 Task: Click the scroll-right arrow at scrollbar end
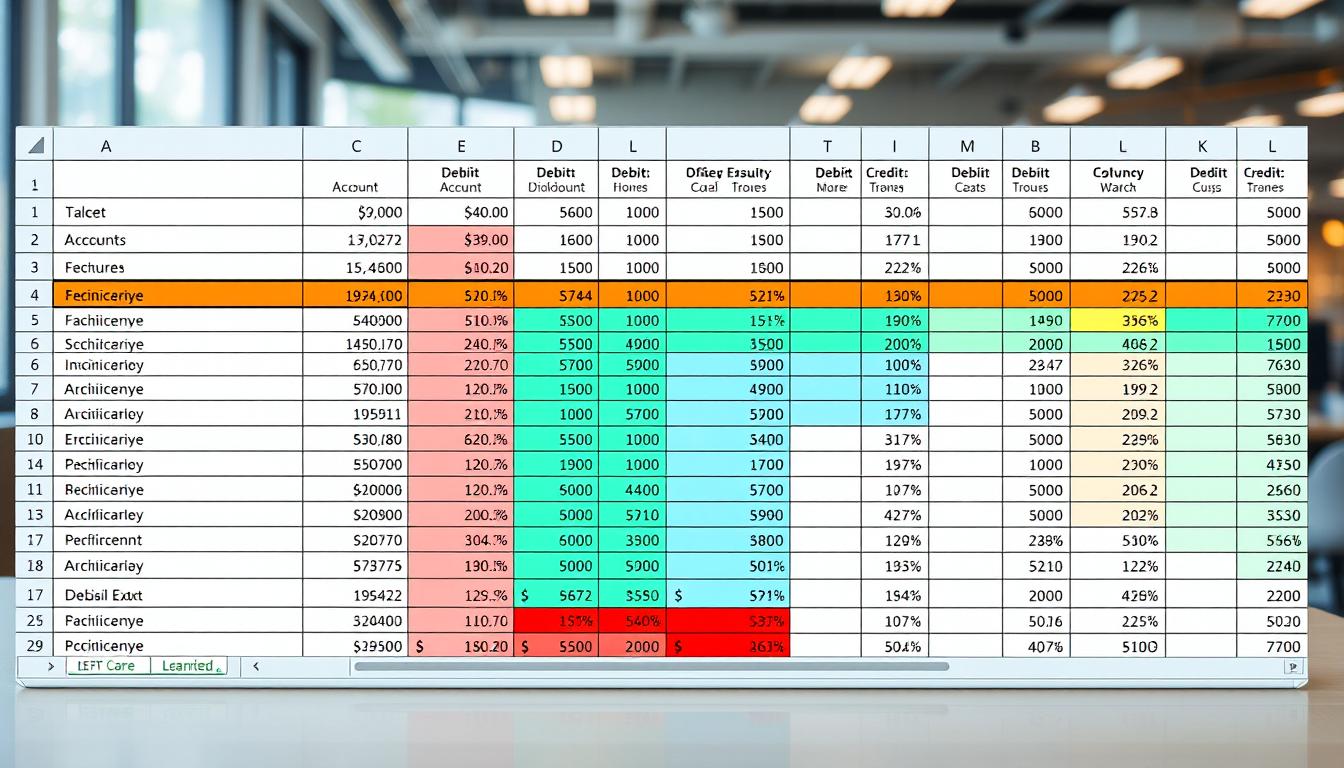pyautogui.click(x=1294, y=667)
